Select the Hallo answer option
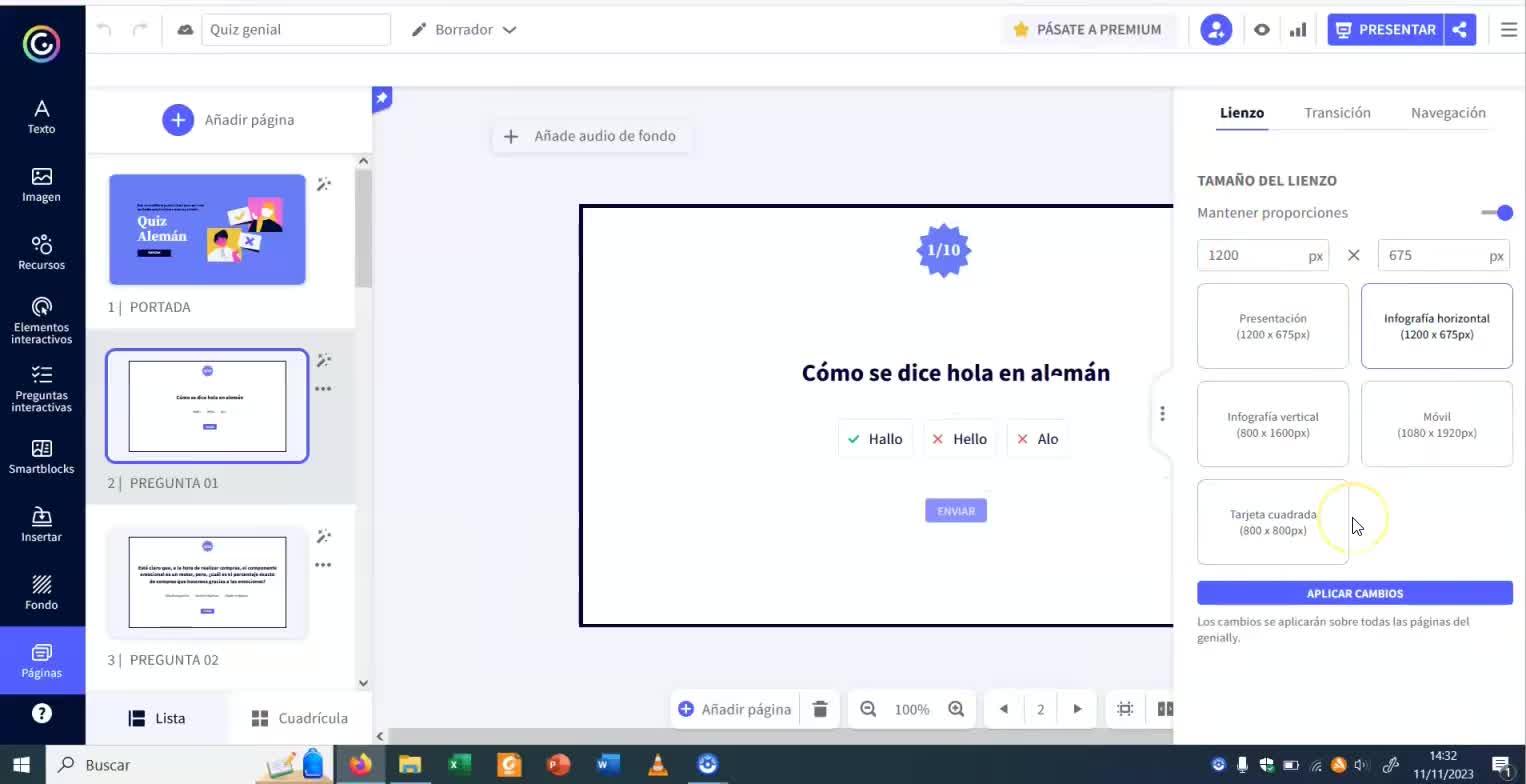 875,439
